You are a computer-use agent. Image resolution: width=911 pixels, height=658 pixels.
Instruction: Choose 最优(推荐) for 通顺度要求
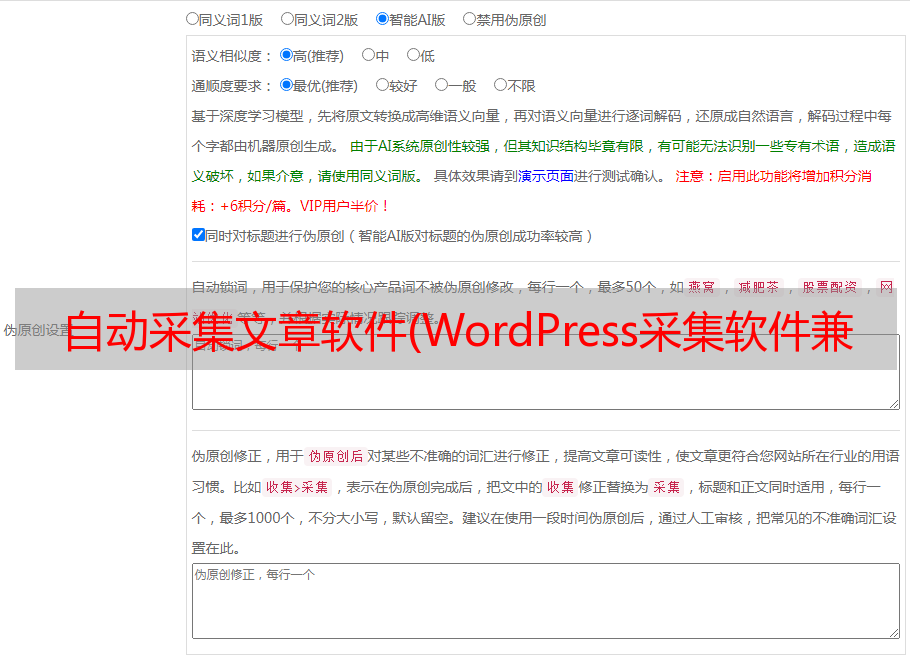(x=286, y=86)
